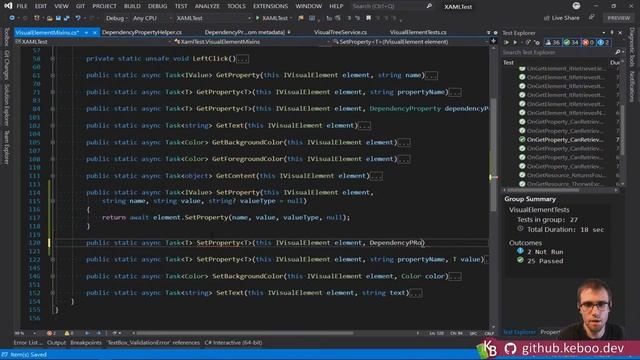Open the Diagnostic Tools side tab
This screenshot has width=640, height=360.
pos(632,47)
